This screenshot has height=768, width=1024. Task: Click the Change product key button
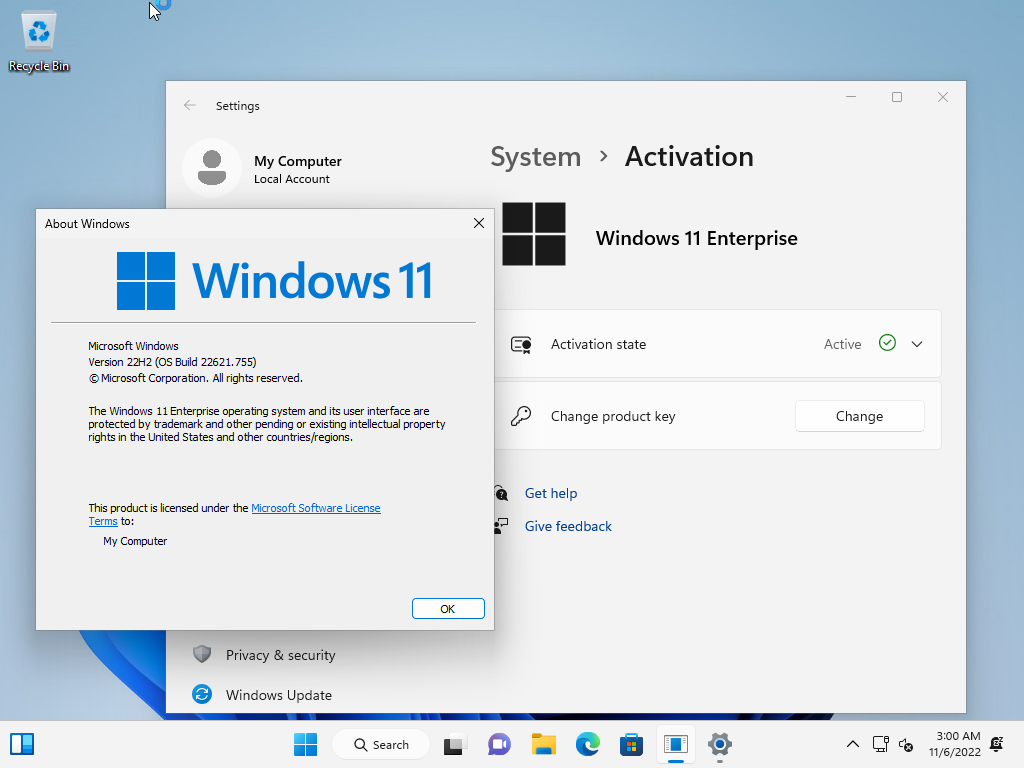coord(859,416)
